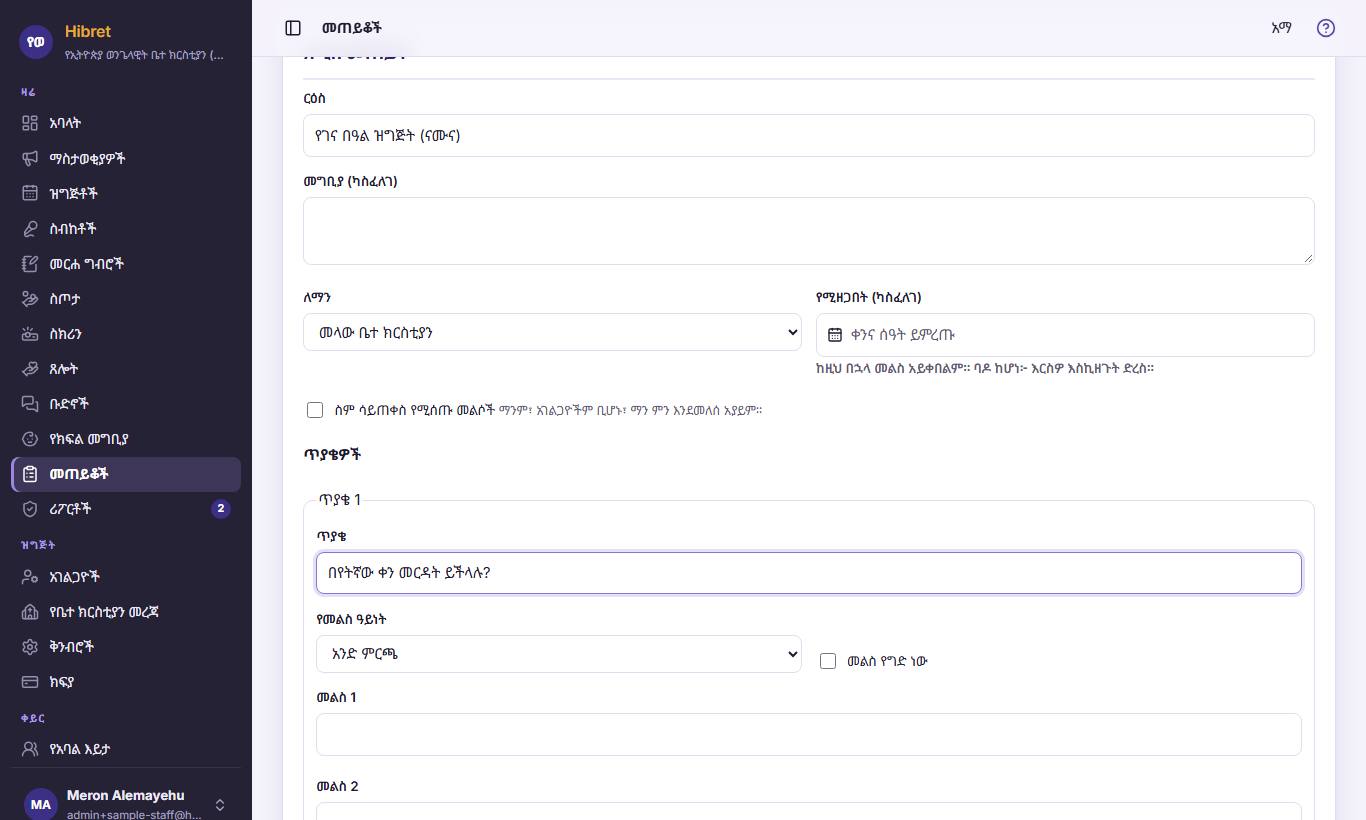Viewport: 1366px width, 820px height.
Task: Click the መርሐ ግብሮች sidebar icon
Action: pyautogui.click(x=30, y=263)
